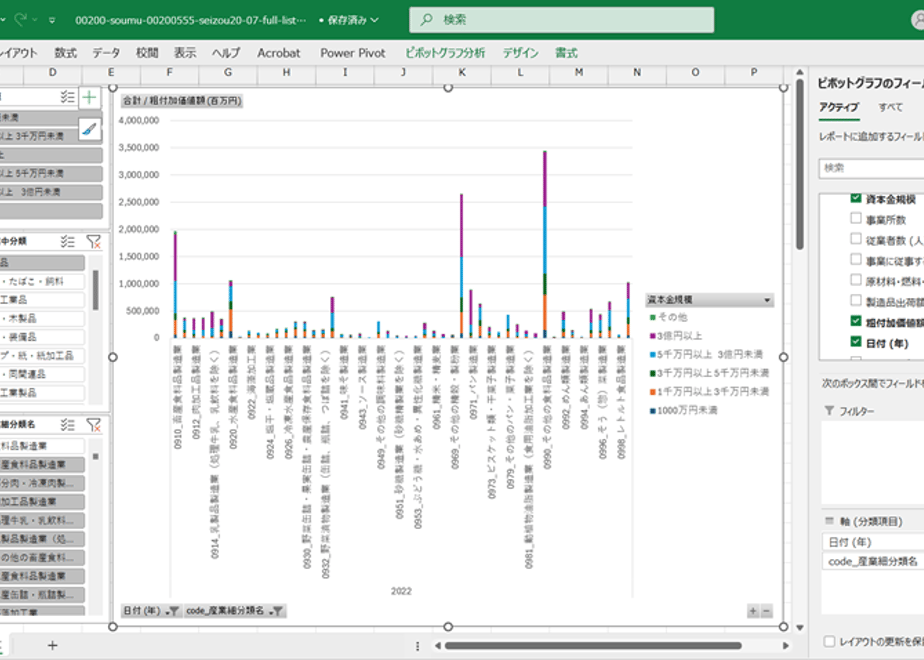
Task: Open the quick access toolbar customize arrow
Action: pyautogui.click(x=52, y=20)
